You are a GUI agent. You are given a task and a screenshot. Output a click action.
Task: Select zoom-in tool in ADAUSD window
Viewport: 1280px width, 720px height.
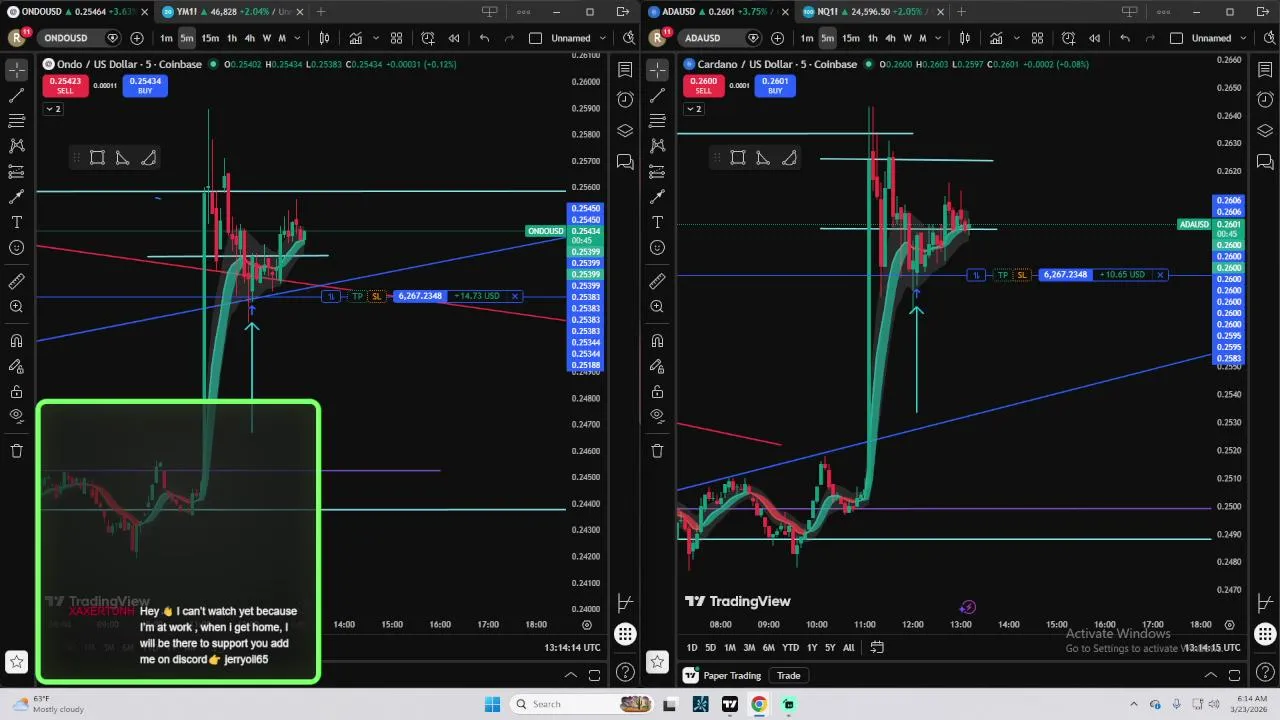click(x=657, y=306)
